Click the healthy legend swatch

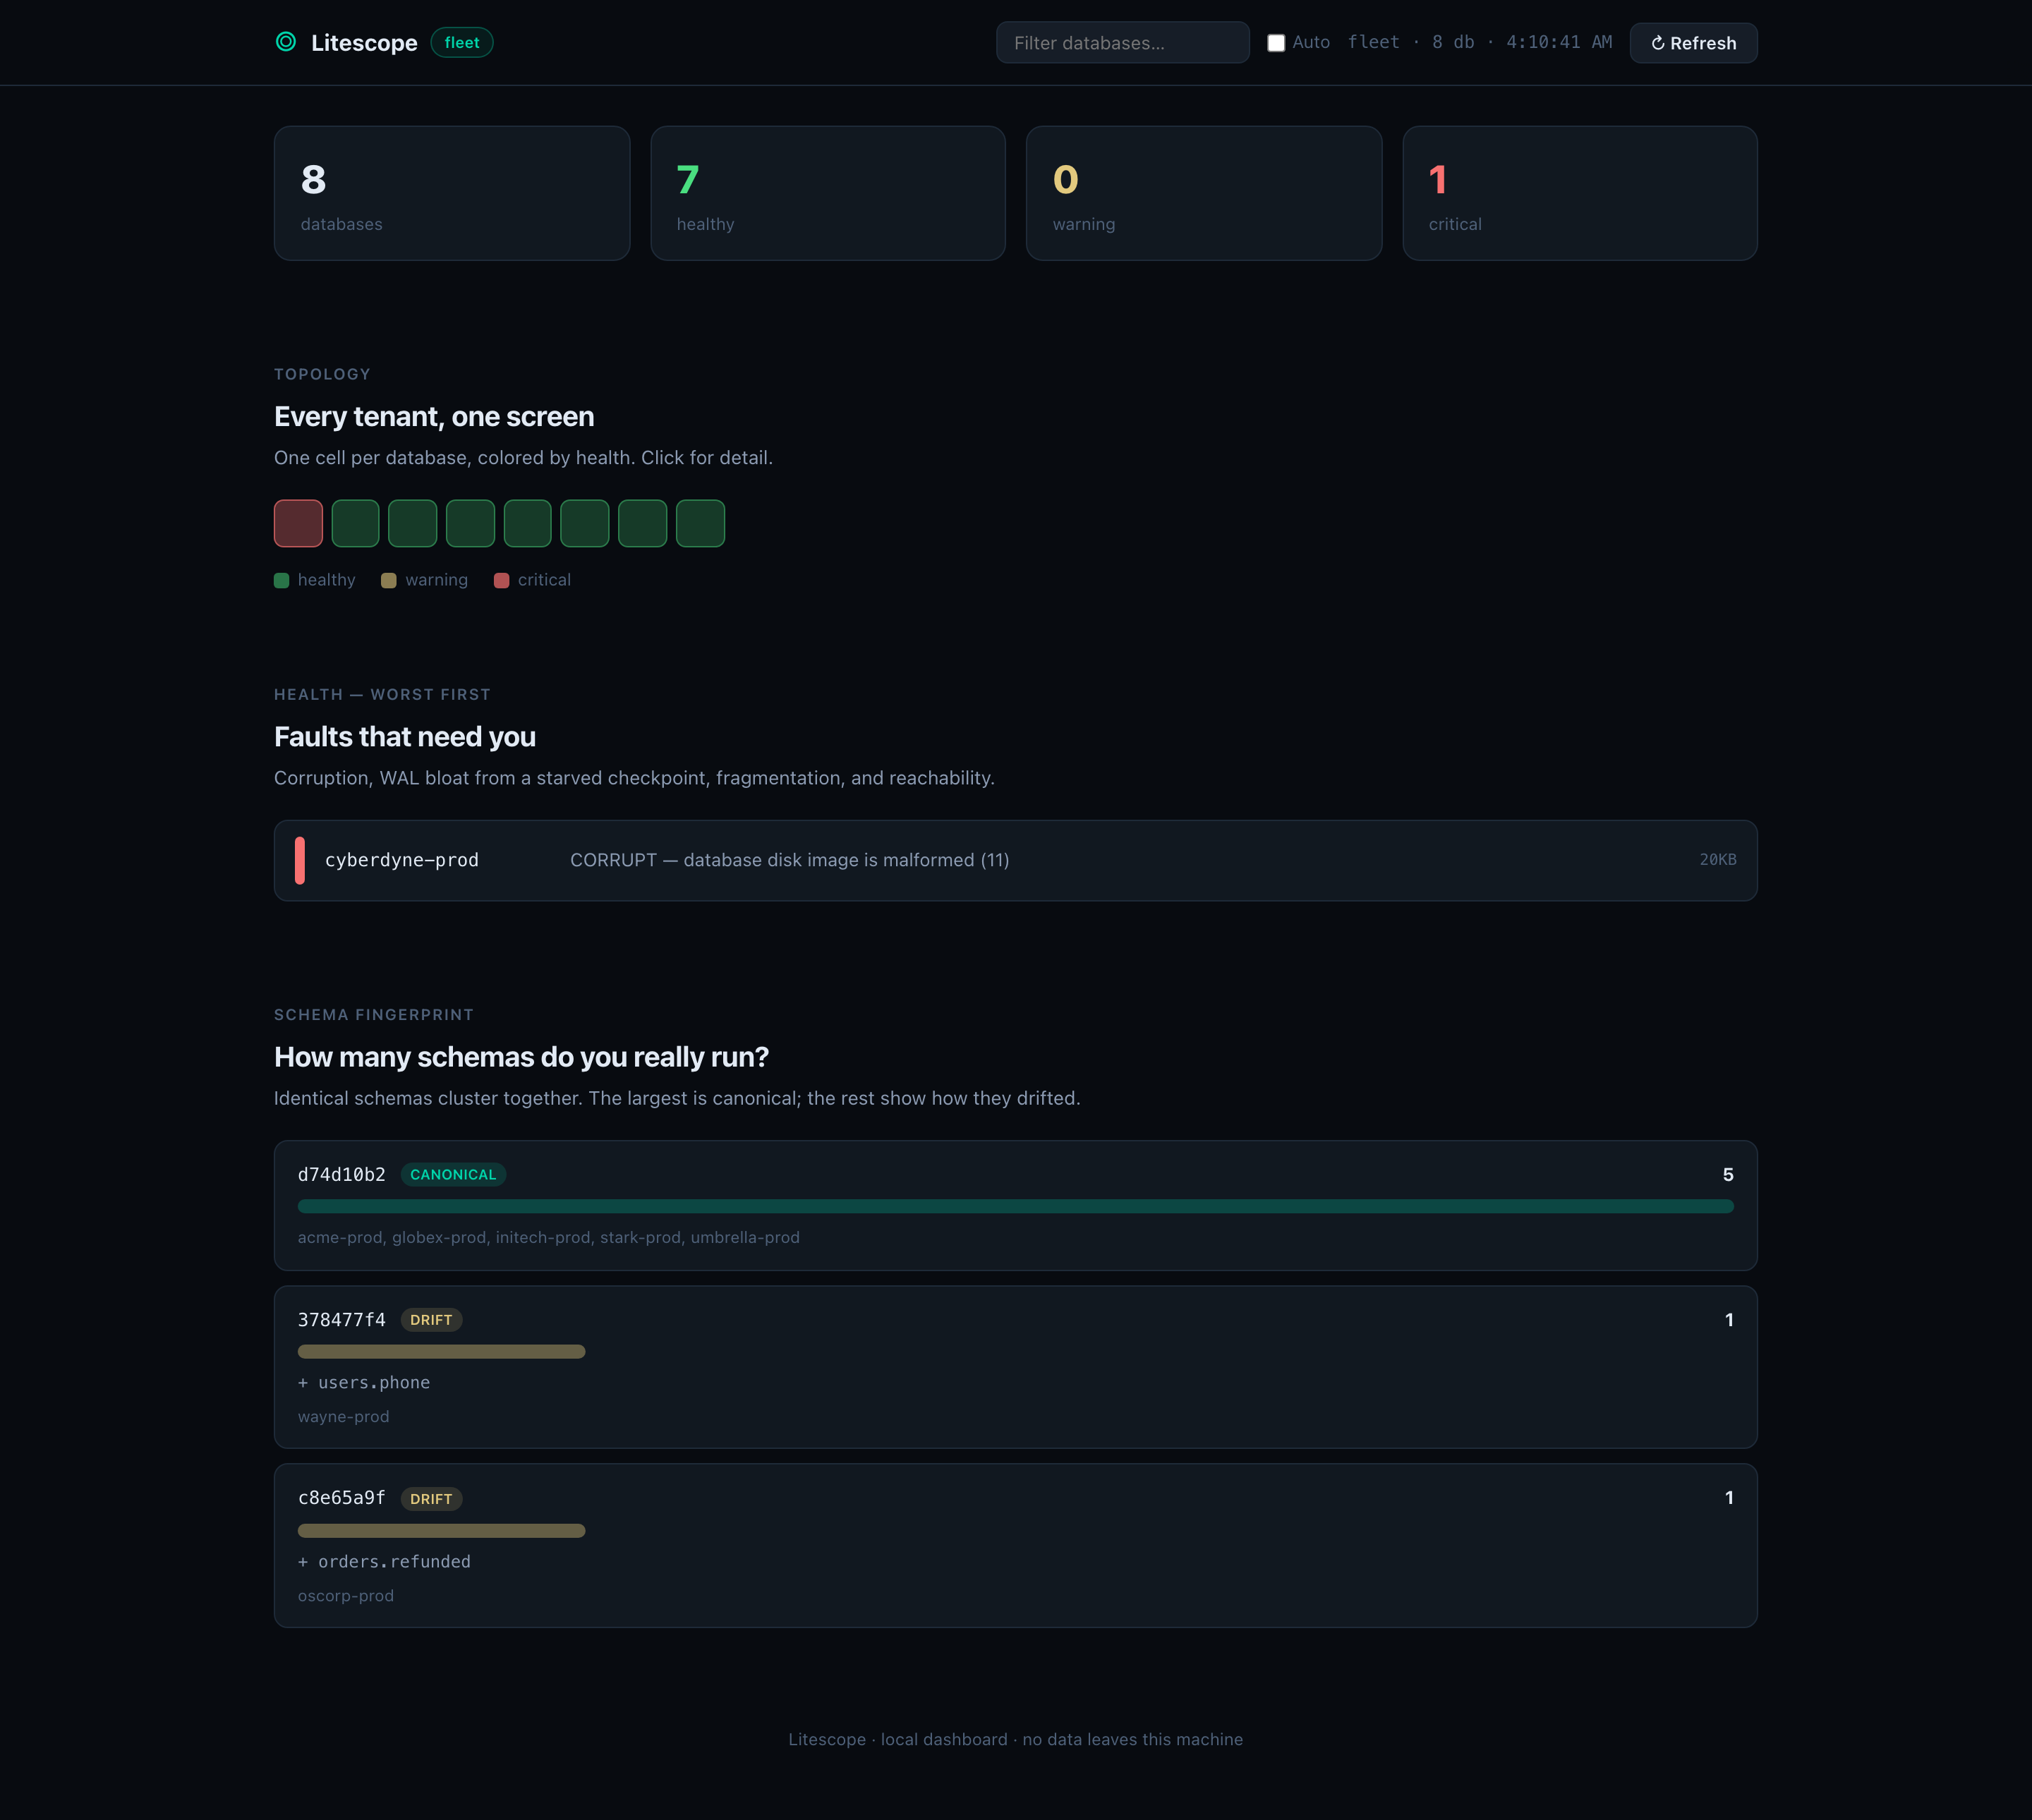282,581
